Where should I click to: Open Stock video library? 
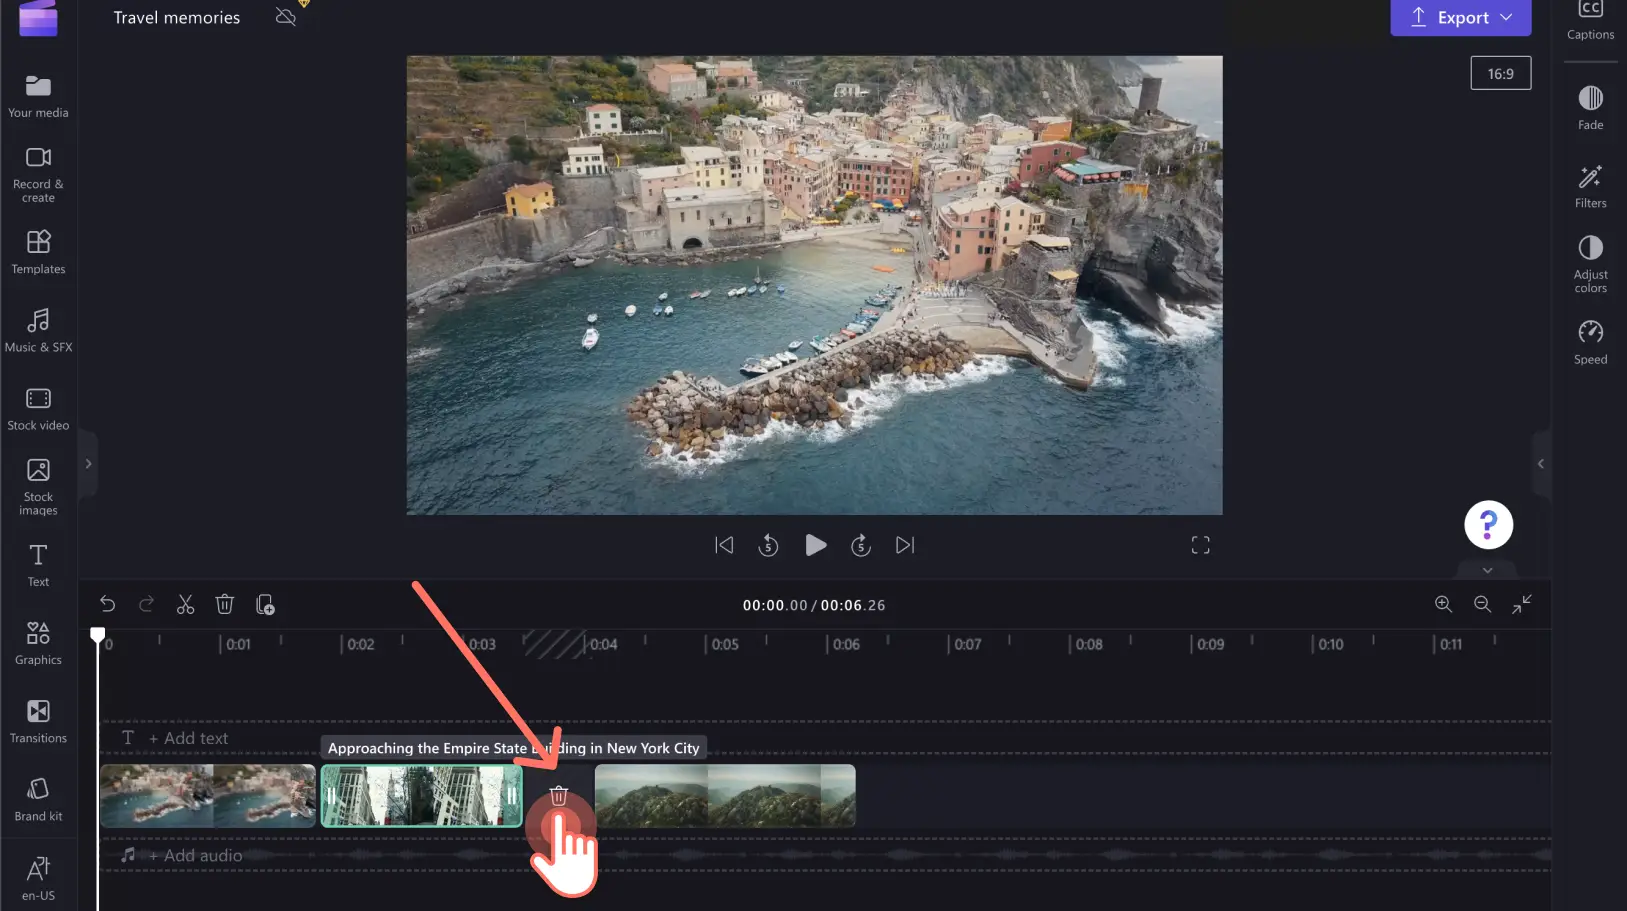pyautogui.click(x=38, y=408)
